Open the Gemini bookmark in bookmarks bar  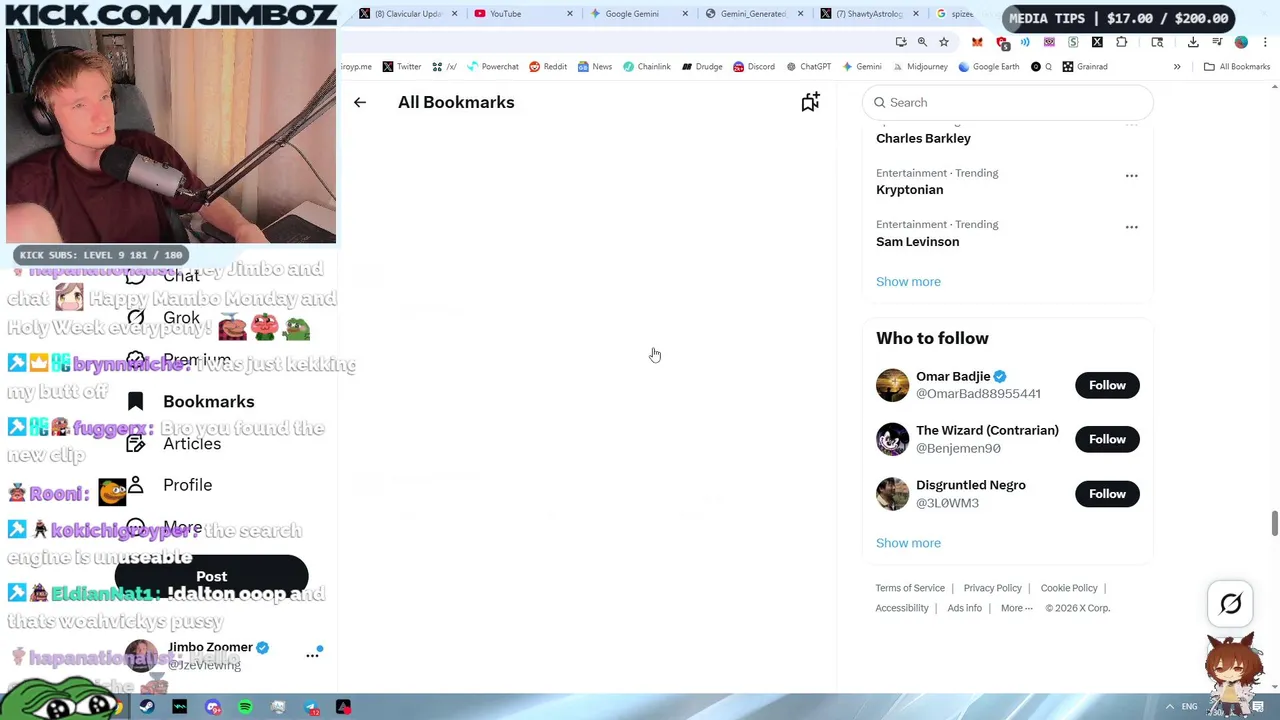861,67
